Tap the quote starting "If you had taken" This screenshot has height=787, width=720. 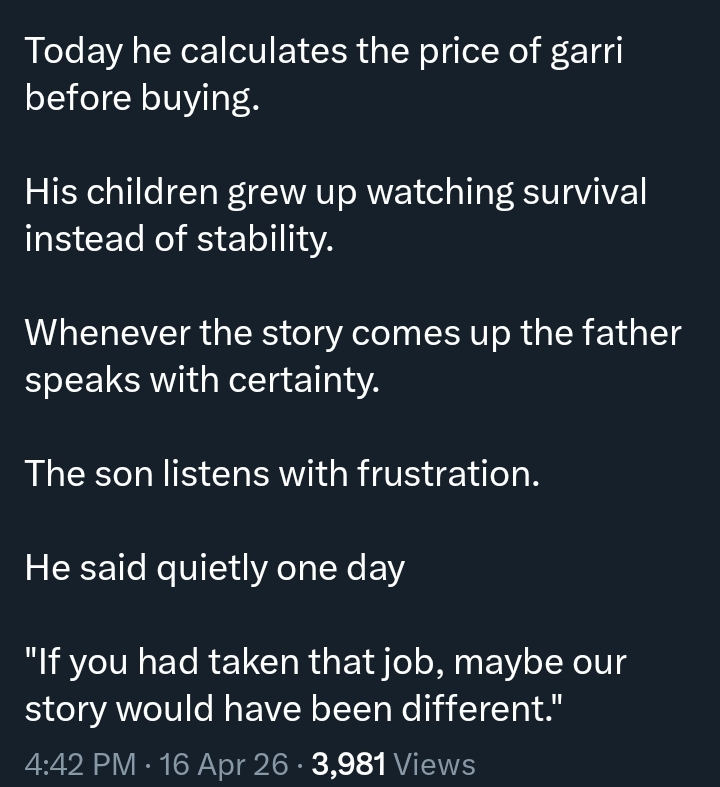click(x=324, y=662)
